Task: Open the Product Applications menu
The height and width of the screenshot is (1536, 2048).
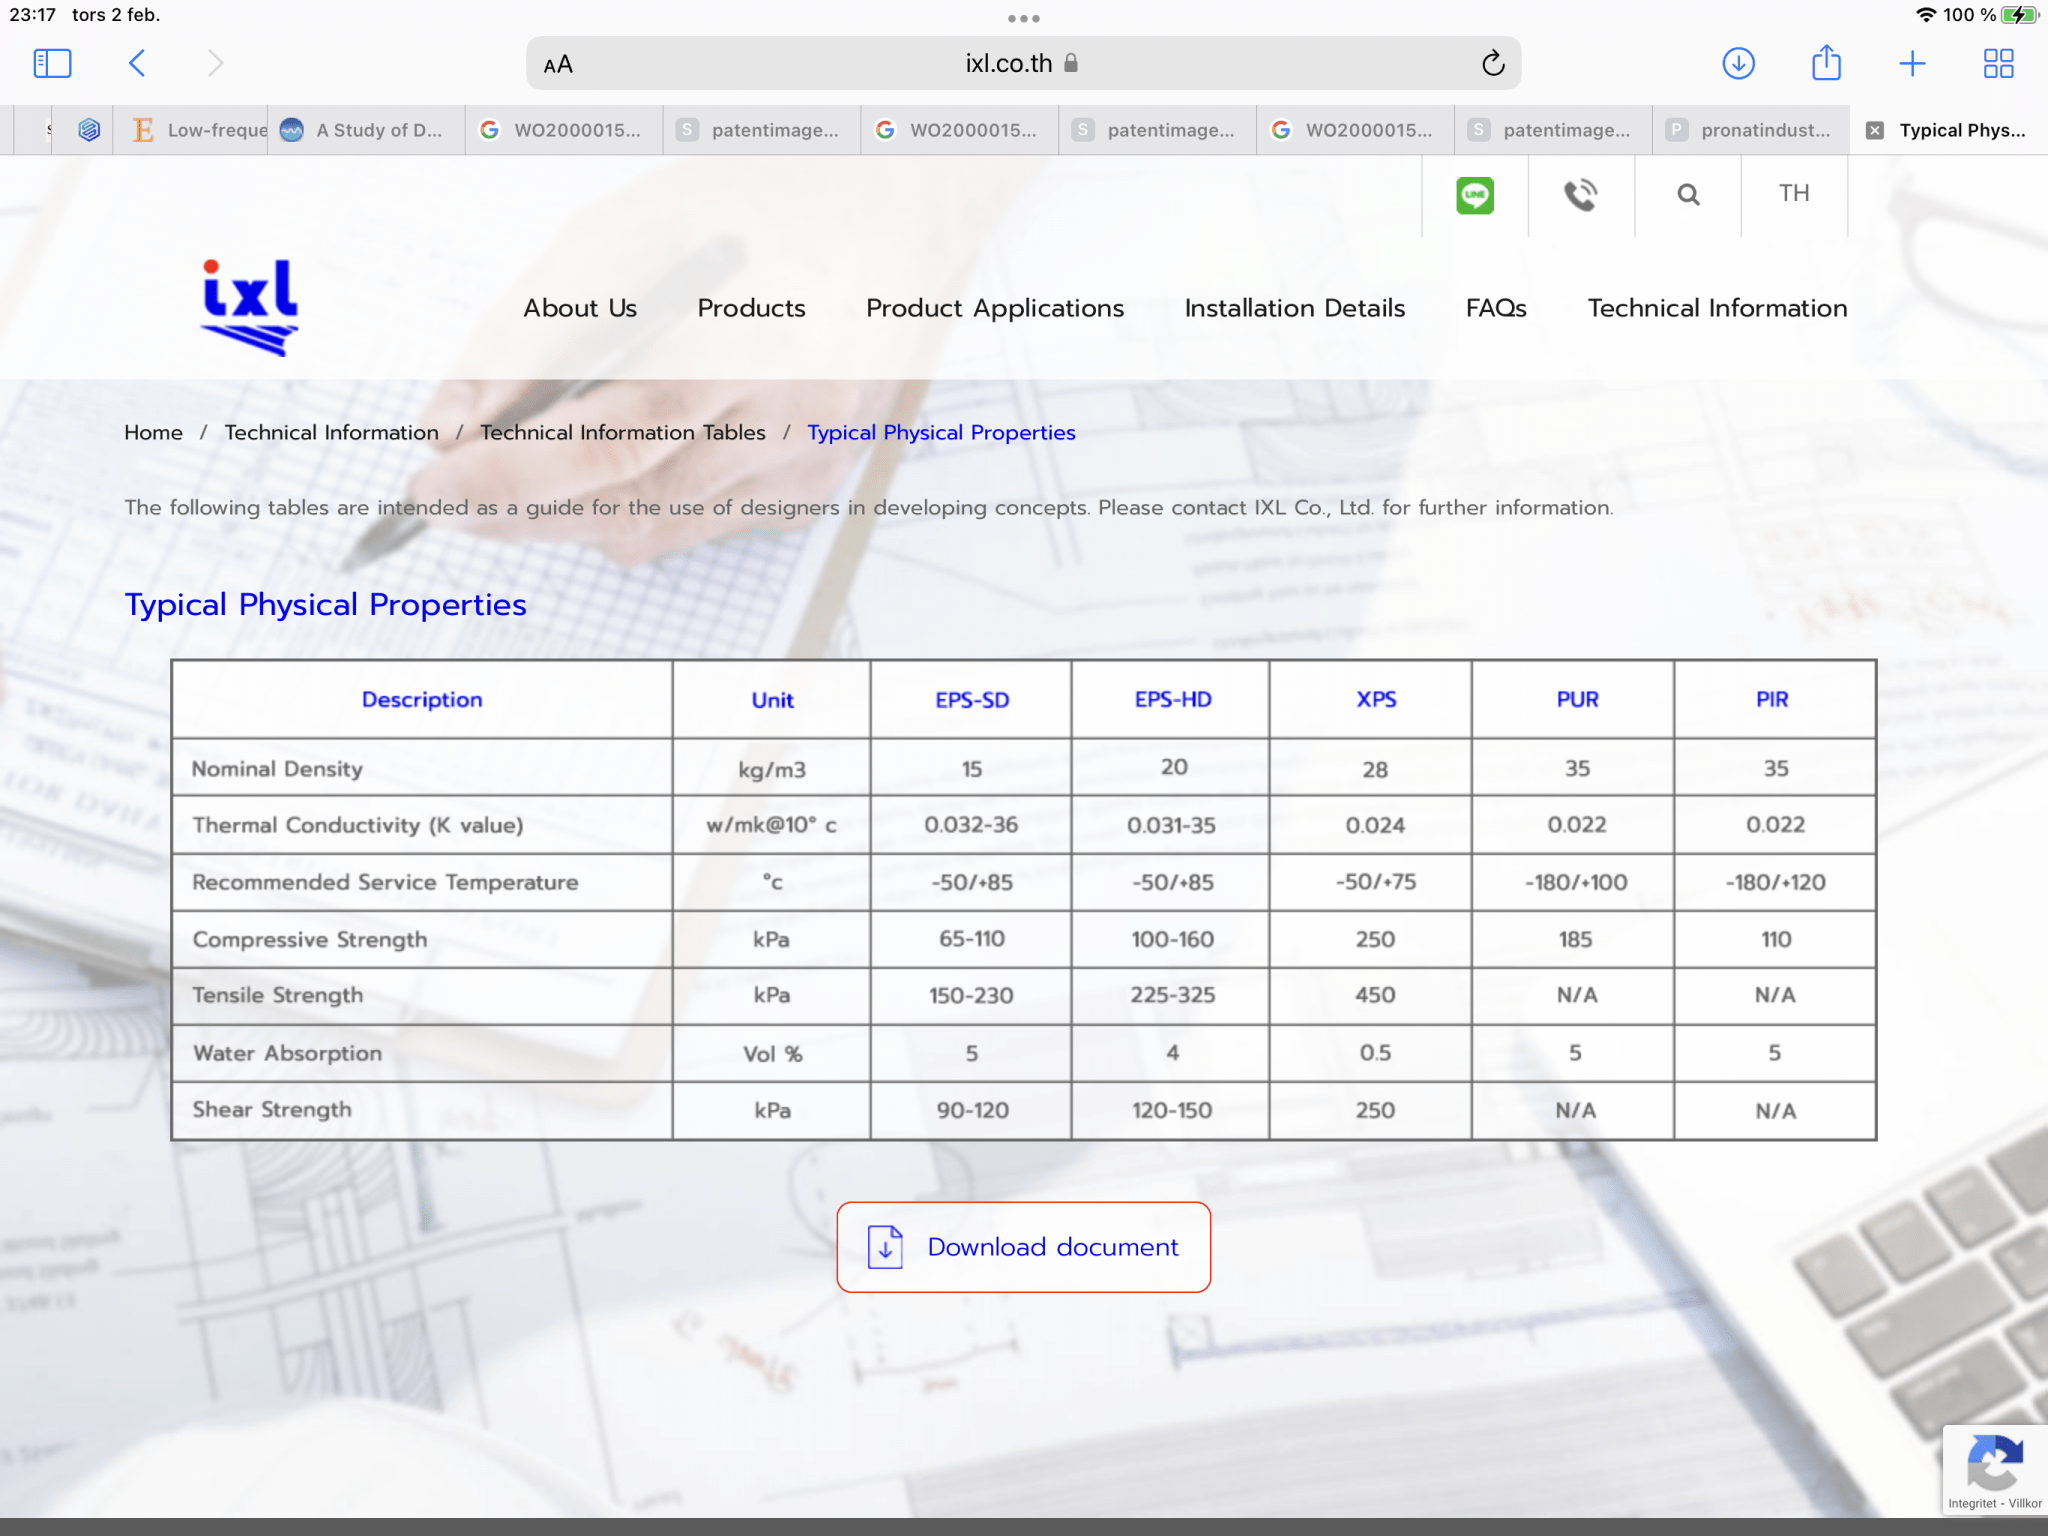Action: [995, 309]
